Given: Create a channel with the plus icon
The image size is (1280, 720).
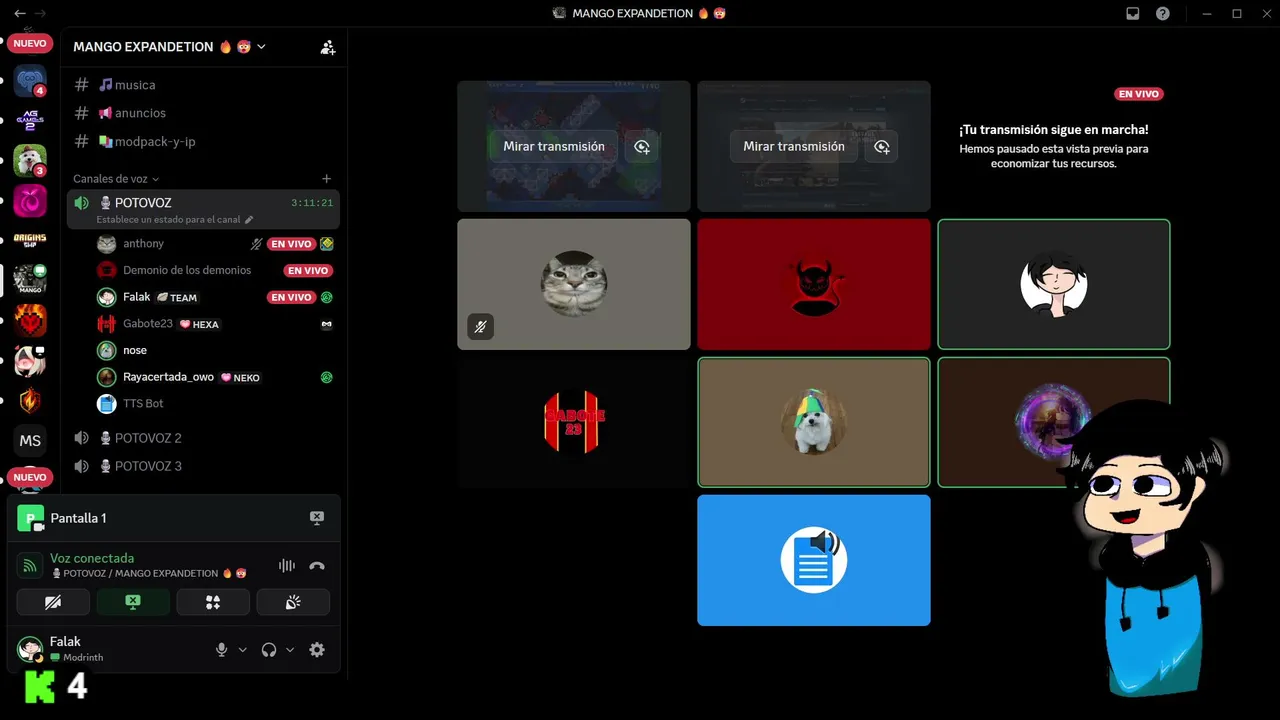Looking at the screenshot, I should [326, 179].
